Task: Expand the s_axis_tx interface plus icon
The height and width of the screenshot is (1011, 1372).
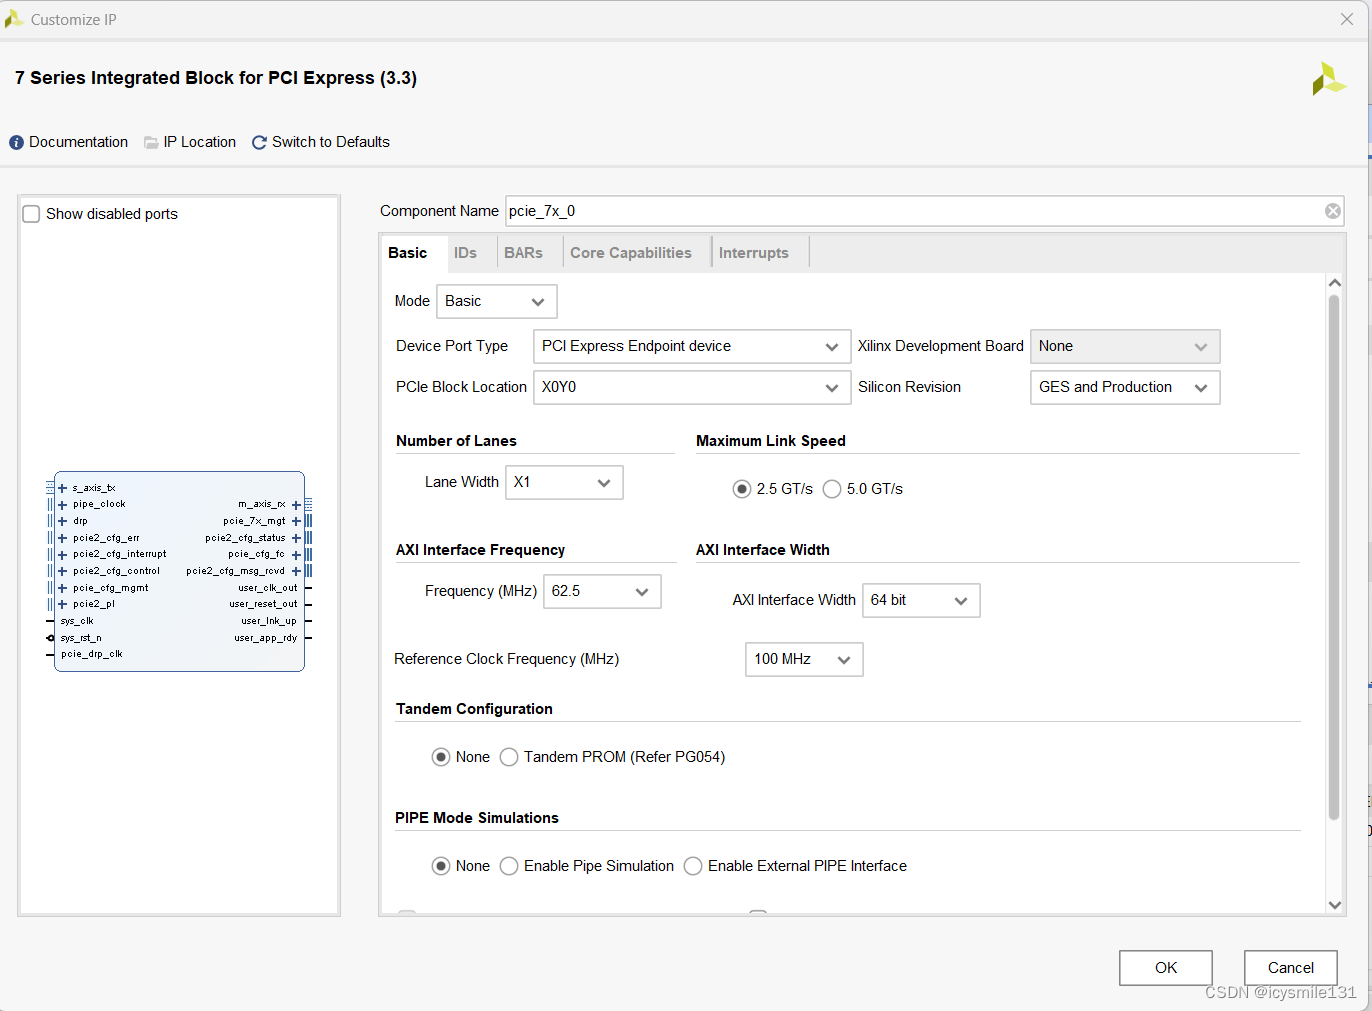Action: [x=62, y=488]
